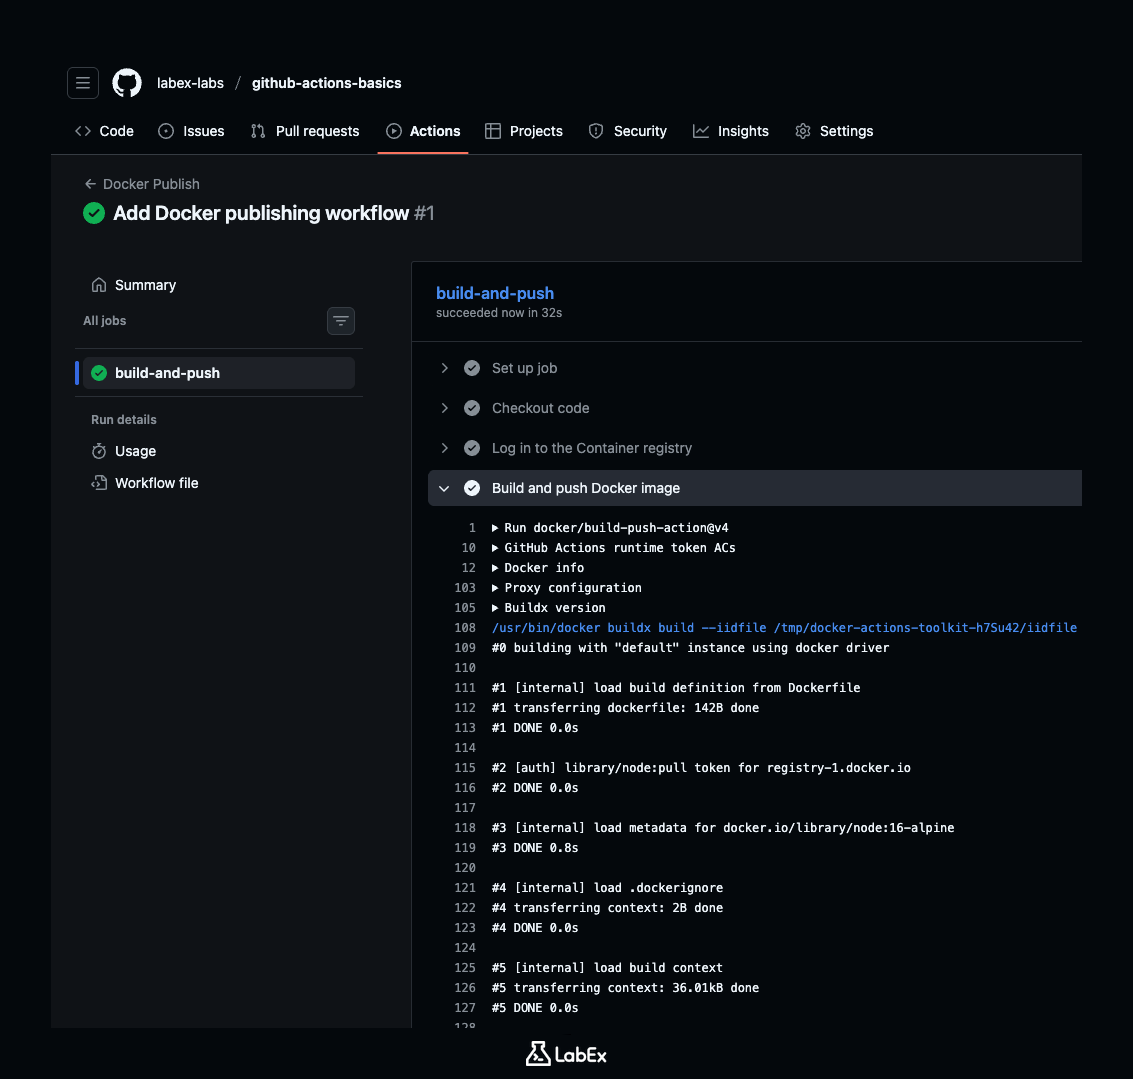Image resolution: width=1133 pixels, height=1079 pixels.
Task: Click the Settings gear icon
Action: coord(803,131)
